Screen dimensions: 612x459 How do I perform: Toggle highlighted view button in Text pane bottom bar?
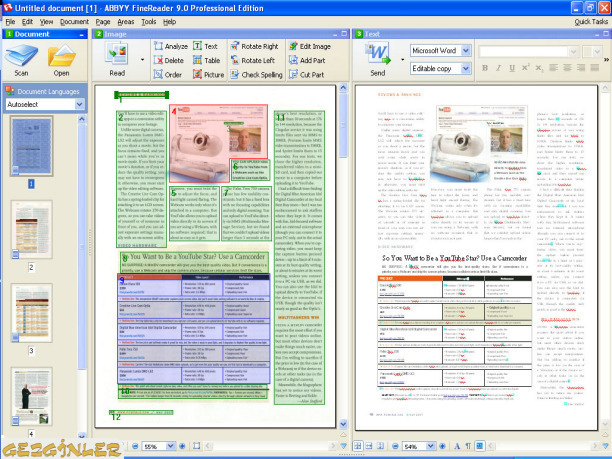480,446
